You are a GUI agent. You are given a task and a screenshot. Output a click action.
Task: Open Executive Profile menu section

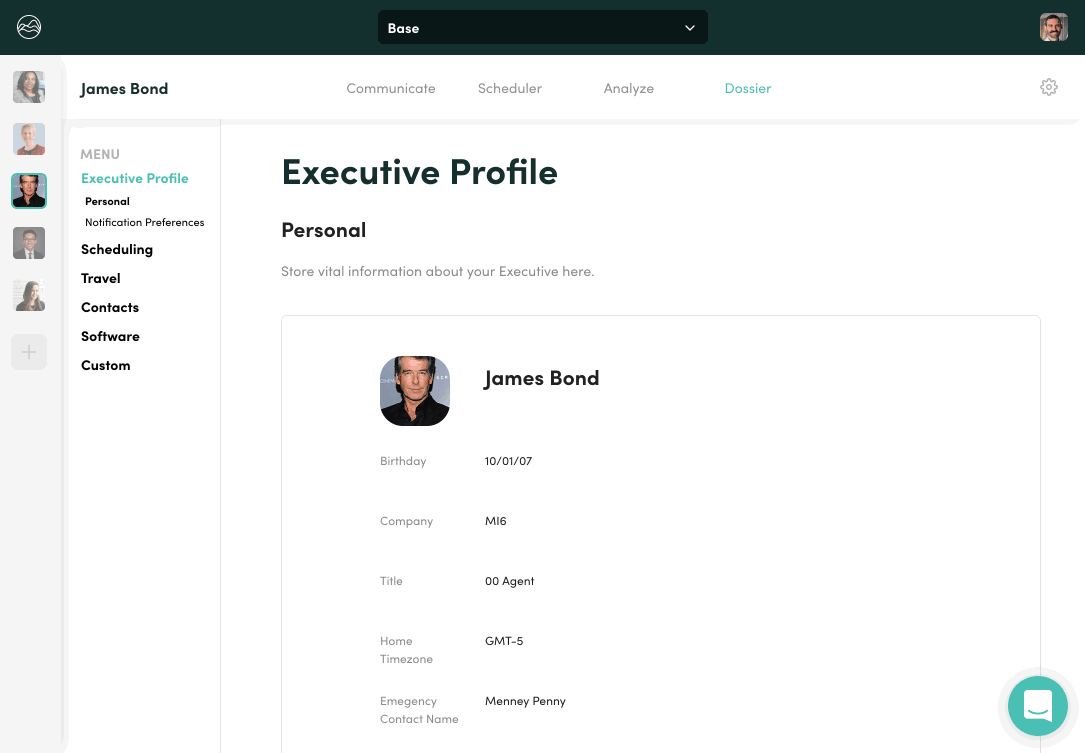click(x=135, y=179)
